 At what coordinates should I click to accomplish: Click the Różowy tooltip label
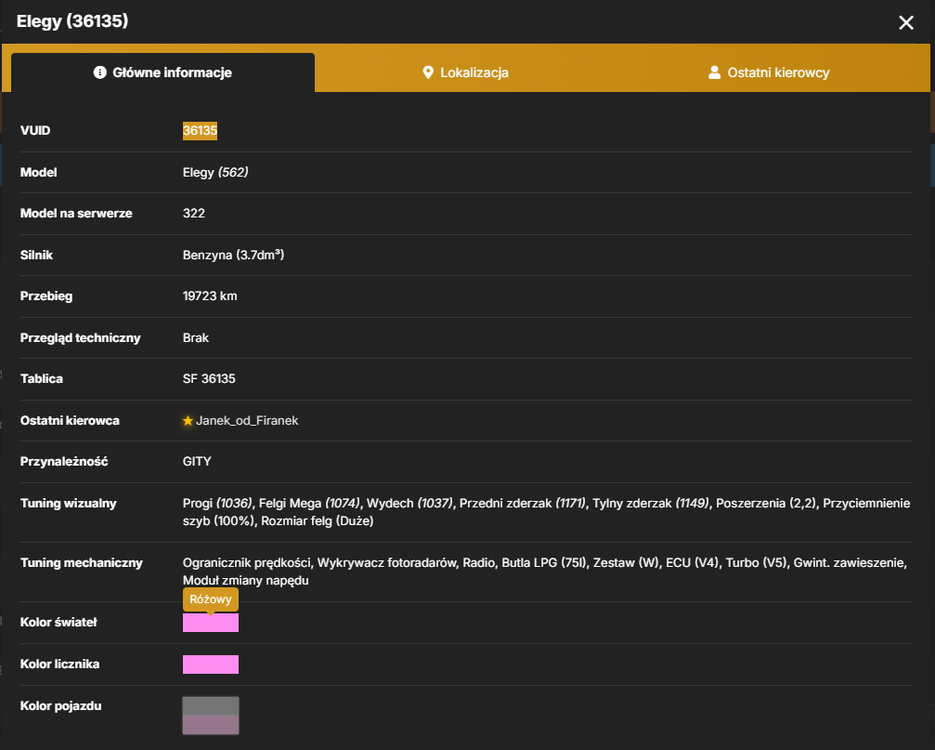pos(210,599)
